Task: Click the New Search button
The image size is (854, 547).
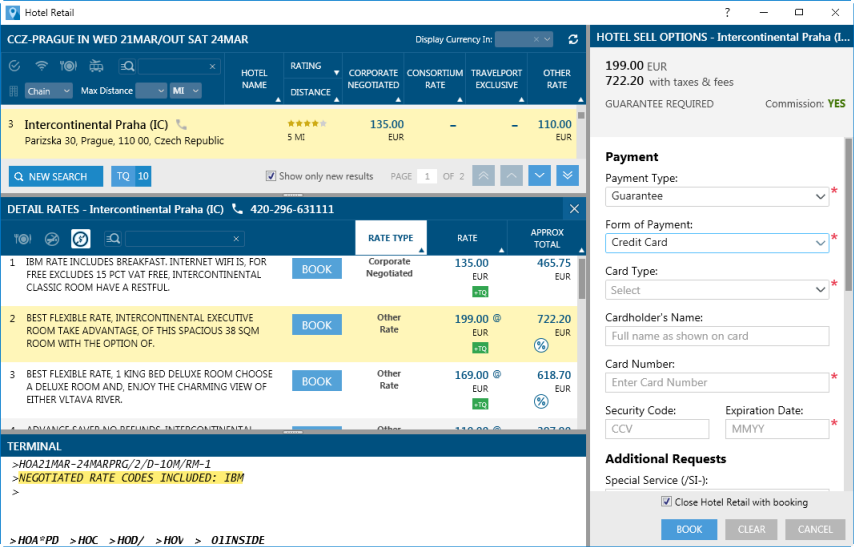Action: click(x=56, y=176)
